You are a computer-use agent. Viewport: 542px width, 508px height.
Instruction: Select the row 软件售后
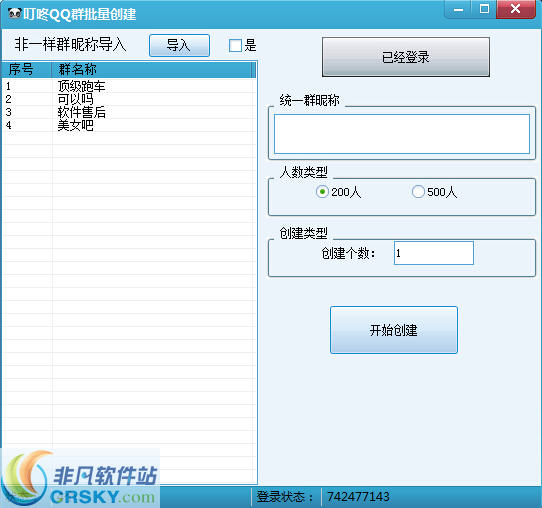coord(129,112)
